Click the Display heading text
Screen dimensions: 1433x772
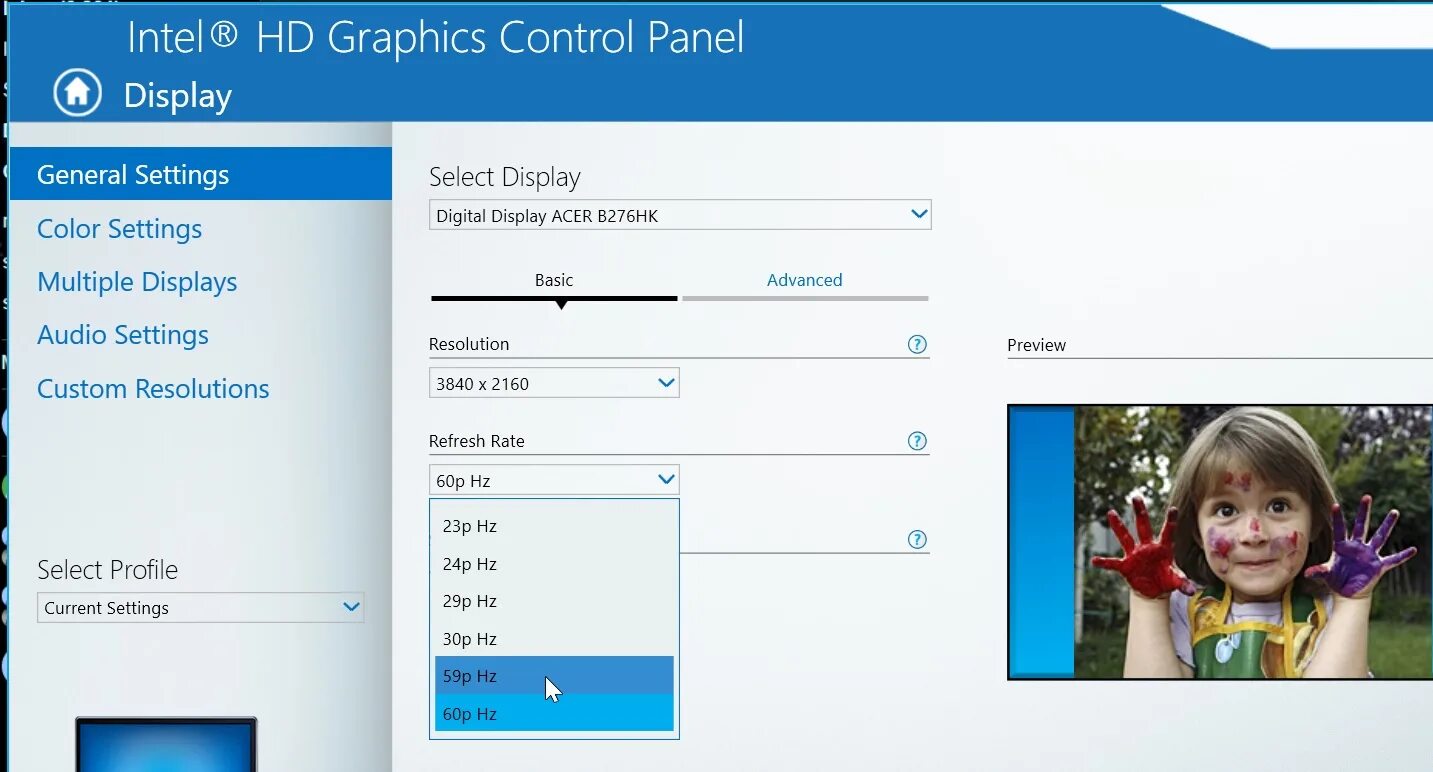[x=178, y=96]
